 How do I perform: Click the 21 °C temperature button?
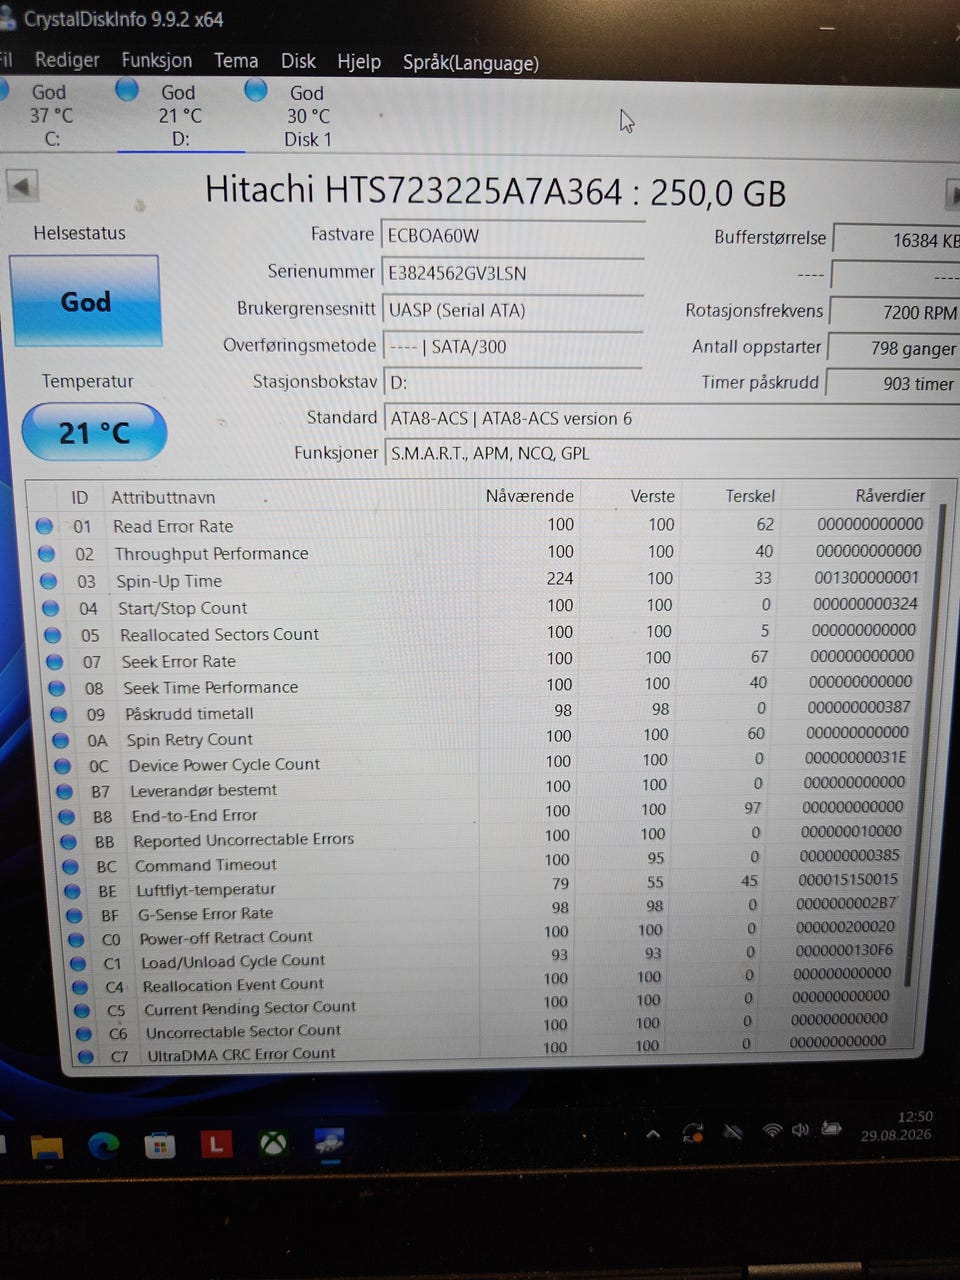[94, 432]
